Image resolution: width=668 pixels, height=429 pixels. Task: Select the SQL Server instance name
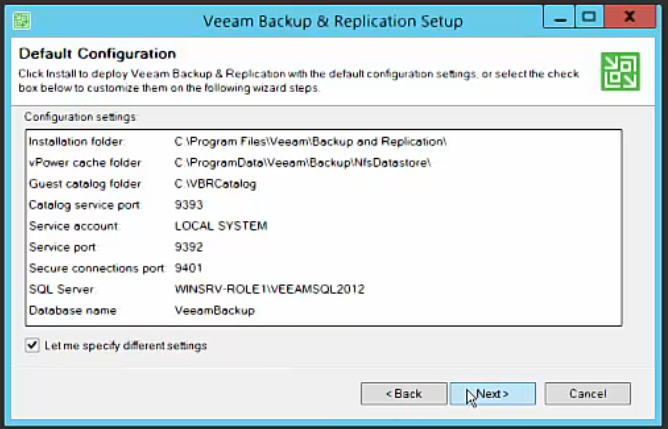pos(270,289)
